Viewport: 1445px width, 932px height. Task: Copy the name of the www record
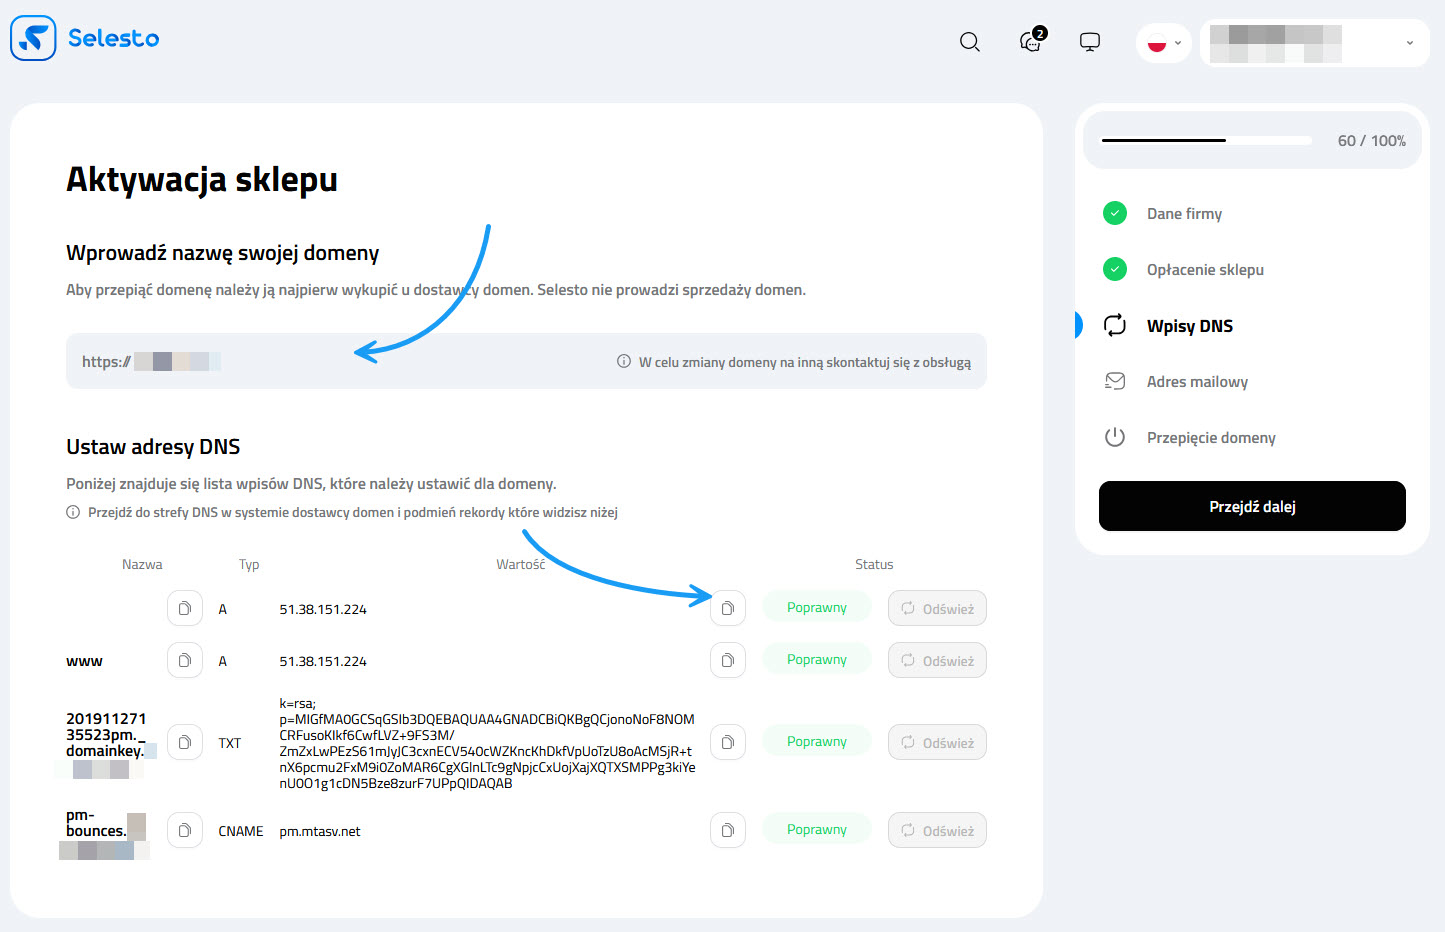(185, 660)
